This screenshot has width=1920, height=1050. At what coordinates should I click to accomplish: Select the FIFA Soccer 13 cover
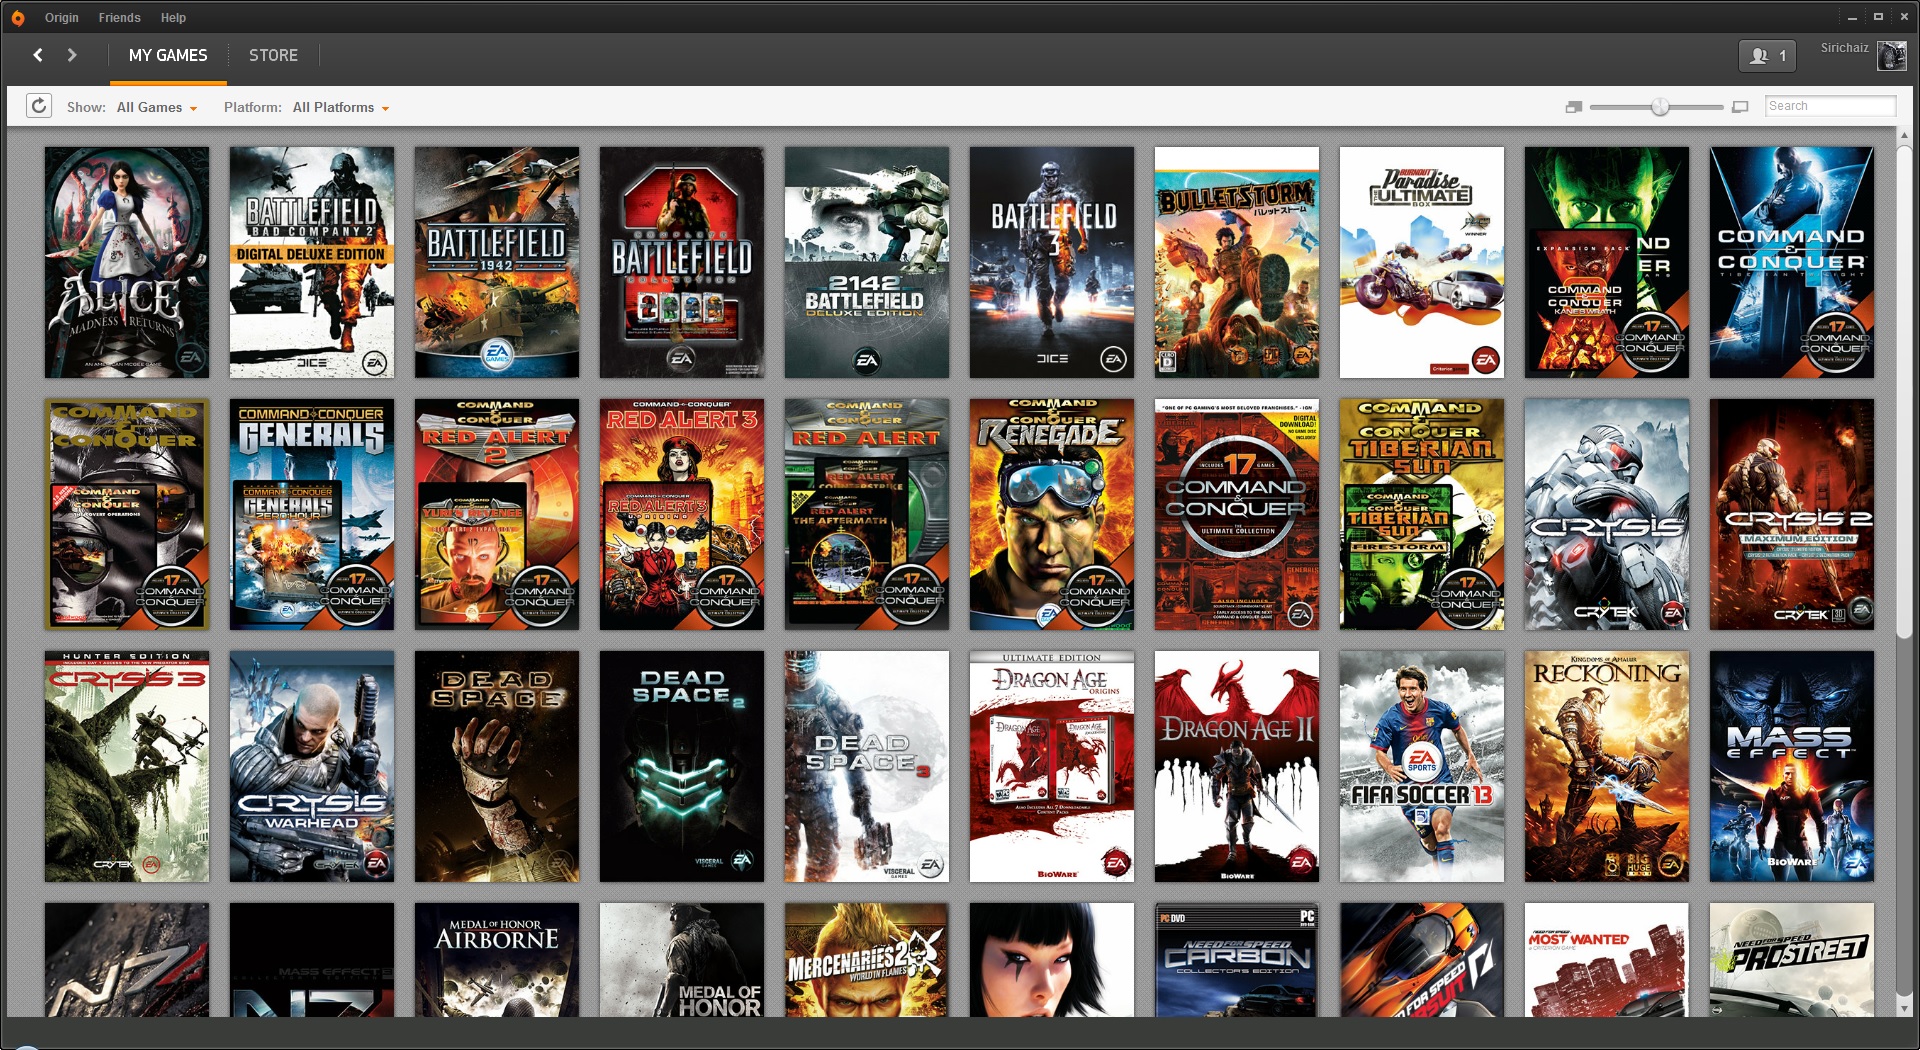click(x=1422, y=766)
